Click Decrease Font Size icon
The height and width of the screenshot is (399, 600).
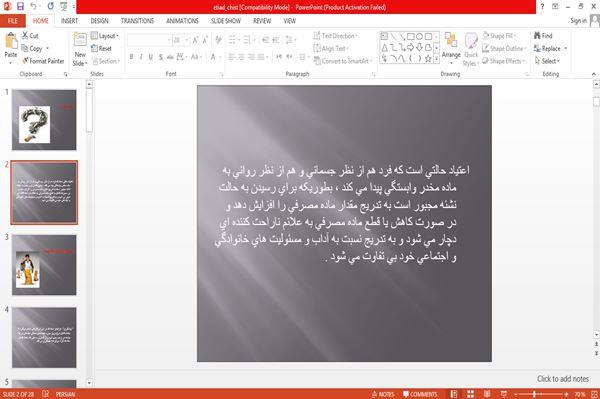point(205,40)
